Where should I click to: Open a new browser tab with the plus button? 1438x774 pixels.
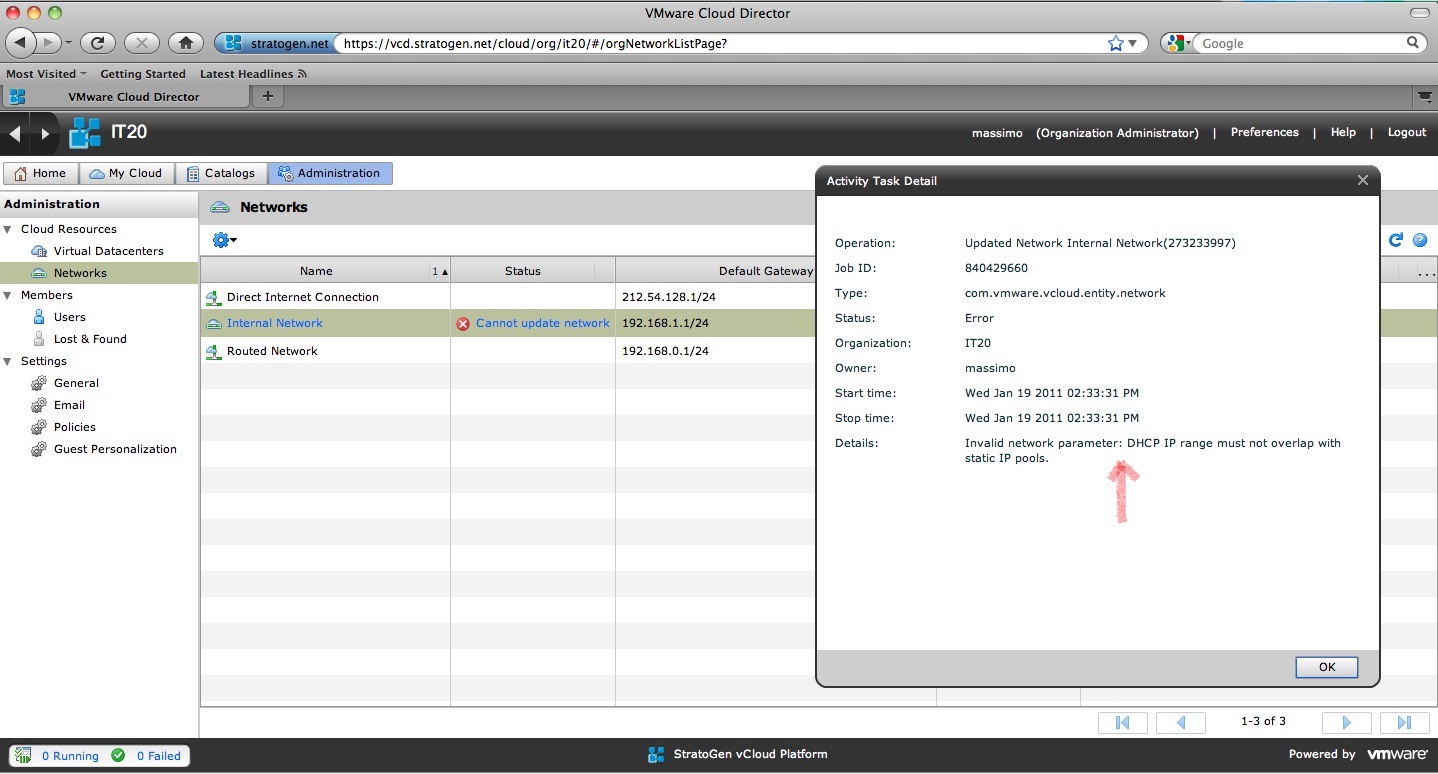click(x=267, y=96)
